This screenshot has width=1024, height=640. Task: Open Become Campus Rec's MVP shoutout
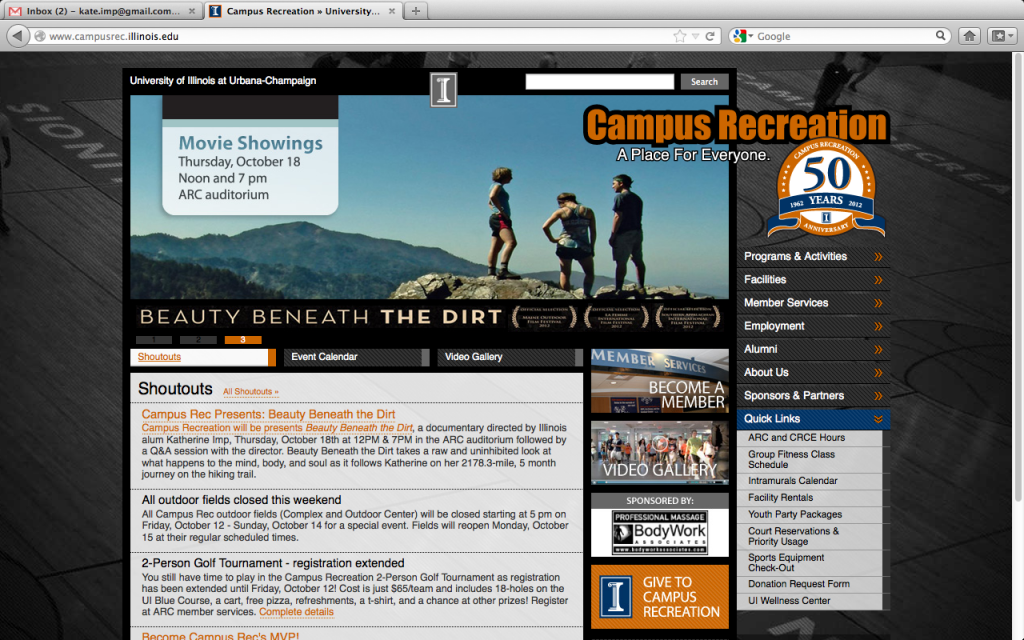(x=220, y=635)
